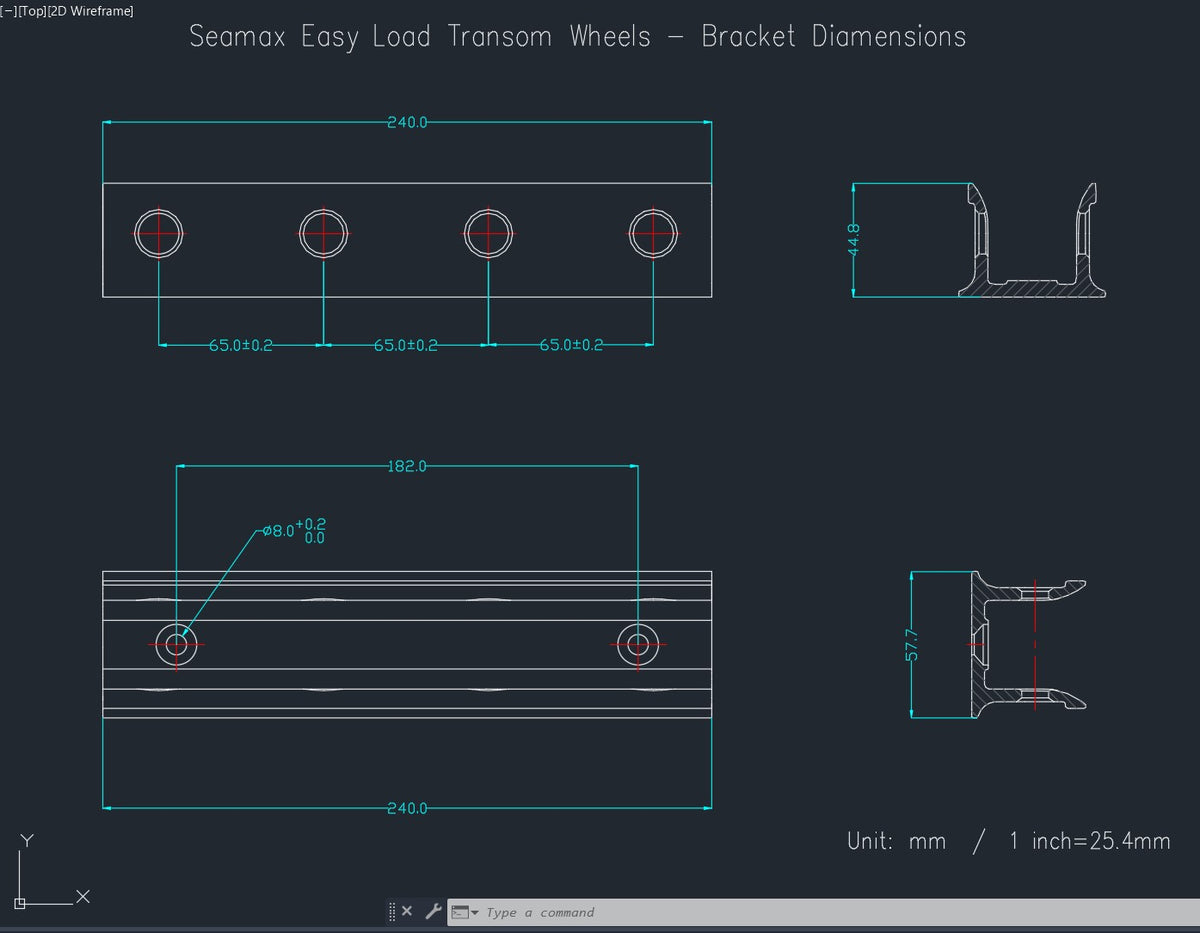Select the 182.0 dimension text

(x=407, y=466)
